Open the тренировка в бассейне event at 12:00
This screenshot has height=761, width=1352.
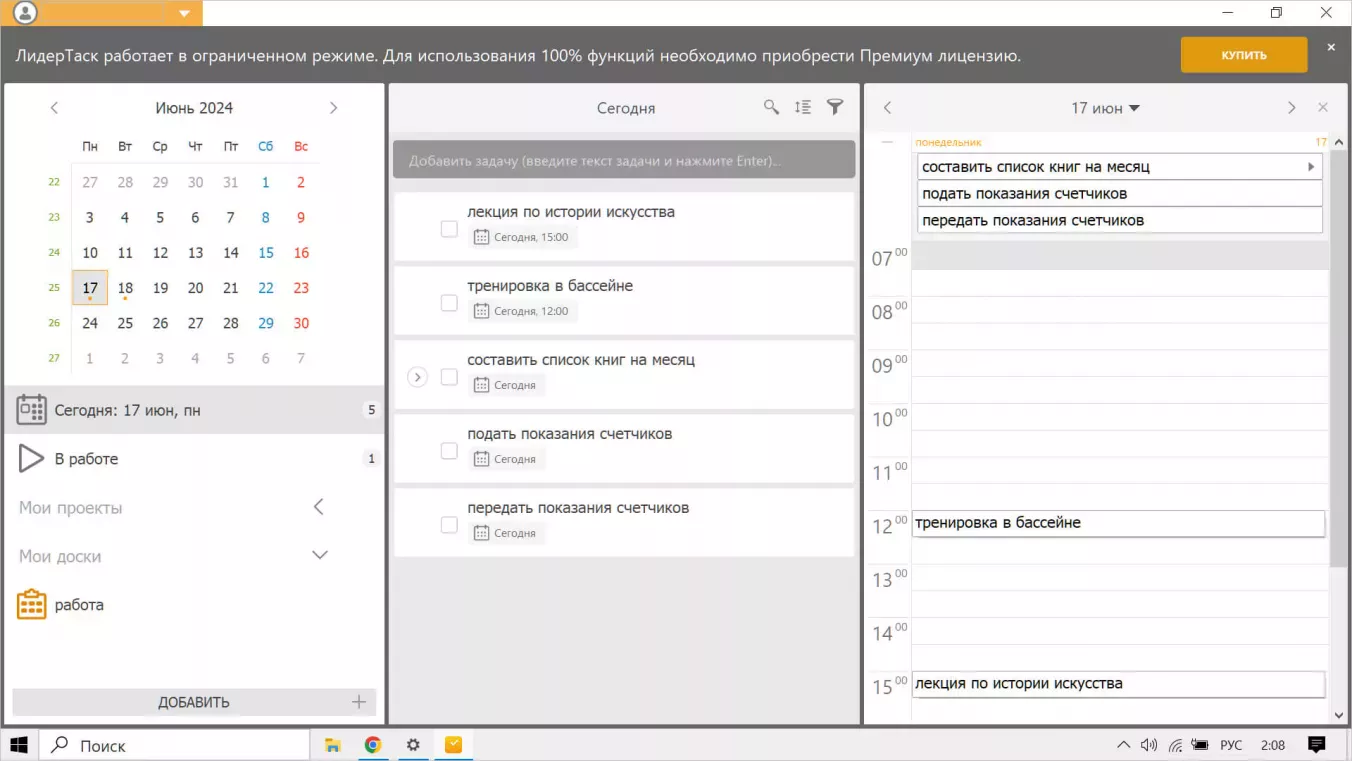[x=1118, y=523]
